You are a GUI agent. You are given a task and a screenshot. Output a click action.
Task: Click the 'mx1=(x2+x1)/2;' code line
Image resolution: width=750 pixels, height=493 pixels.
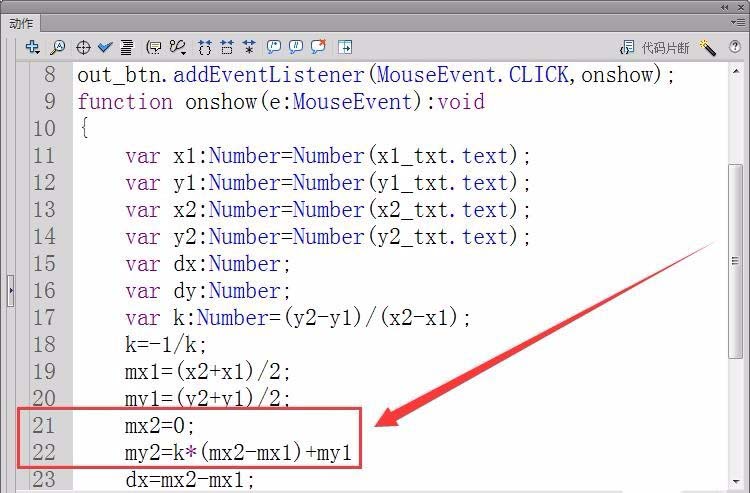(x=208, y=372)
